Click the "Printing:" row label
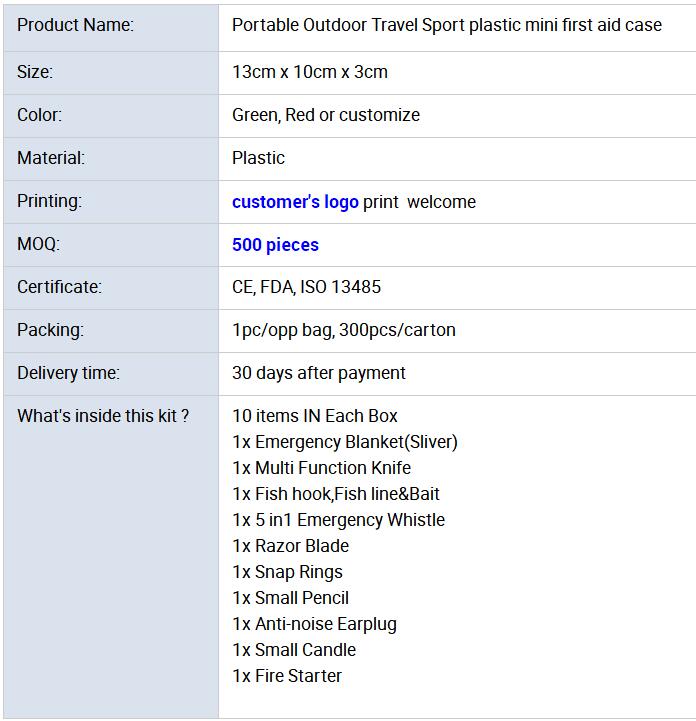This screenshot has width=696, height=721. pos(50,201)
